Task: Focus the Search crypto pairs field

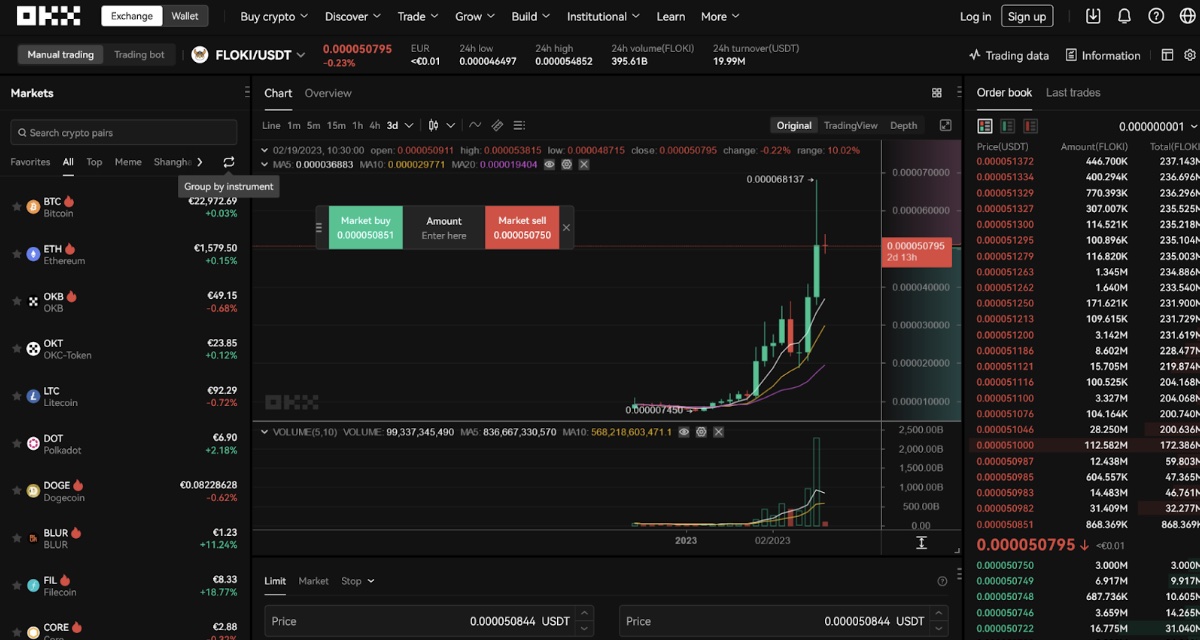Action: (124, 132)
